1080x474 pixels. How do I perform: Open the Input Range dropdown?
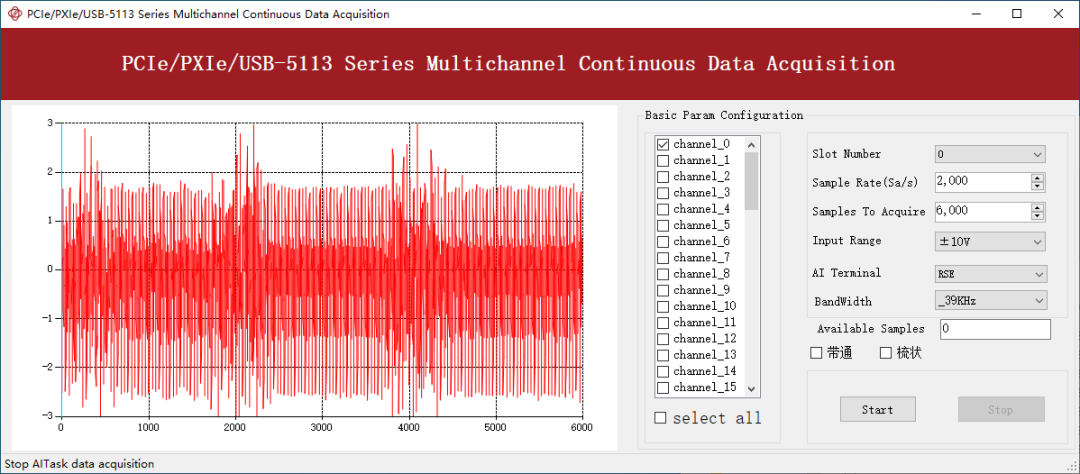tap(990, 242)
